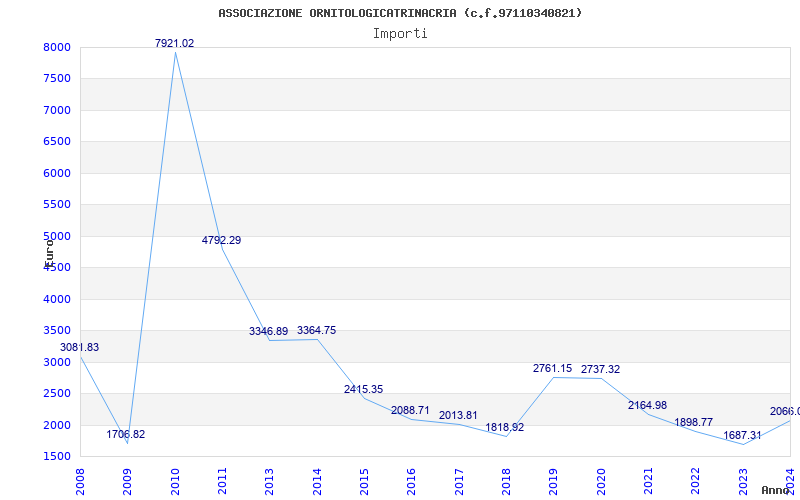
Task: Select the 3346.89 data label
Action: [268, 332]
